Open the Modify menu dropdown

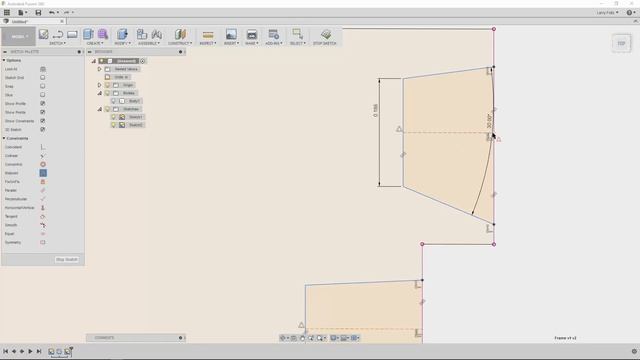click(x=122, y=43)
